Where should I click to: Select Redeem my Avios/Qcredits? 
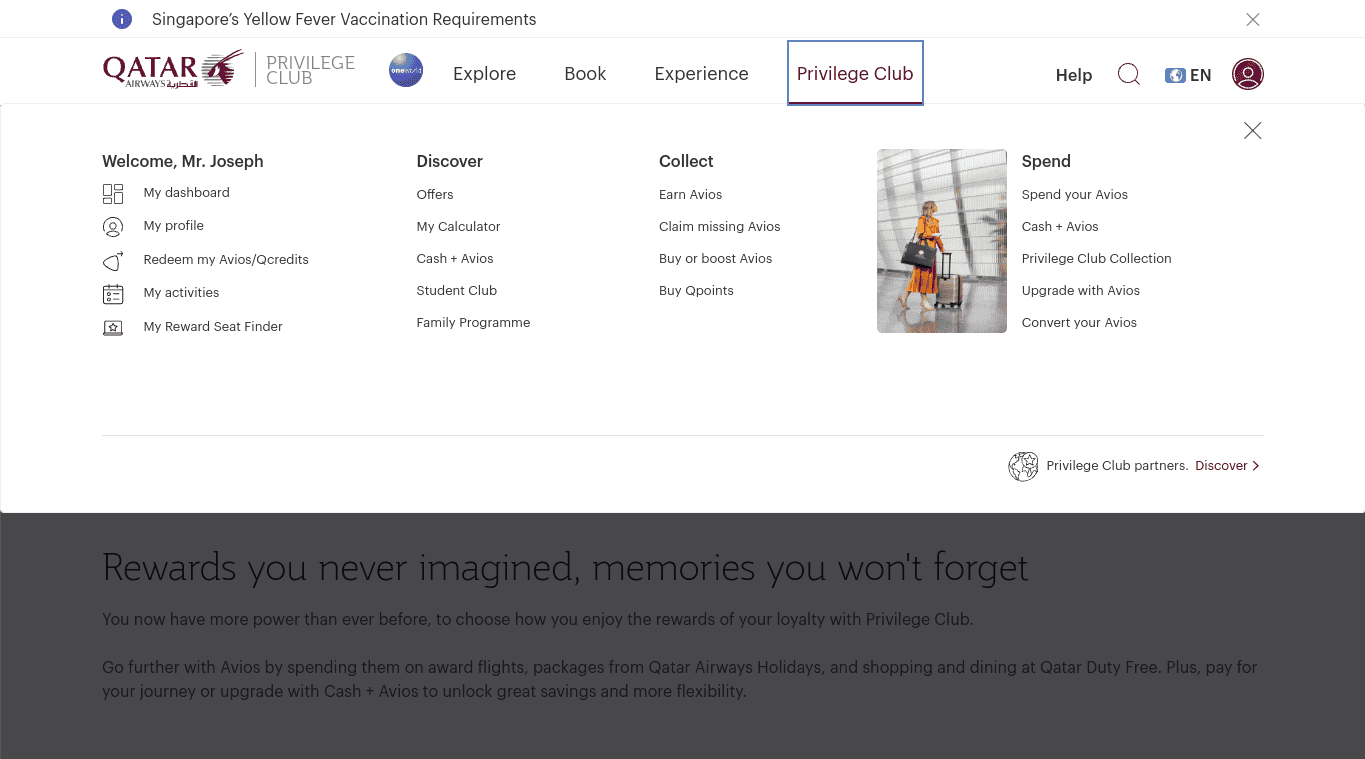tap(226, 260)
